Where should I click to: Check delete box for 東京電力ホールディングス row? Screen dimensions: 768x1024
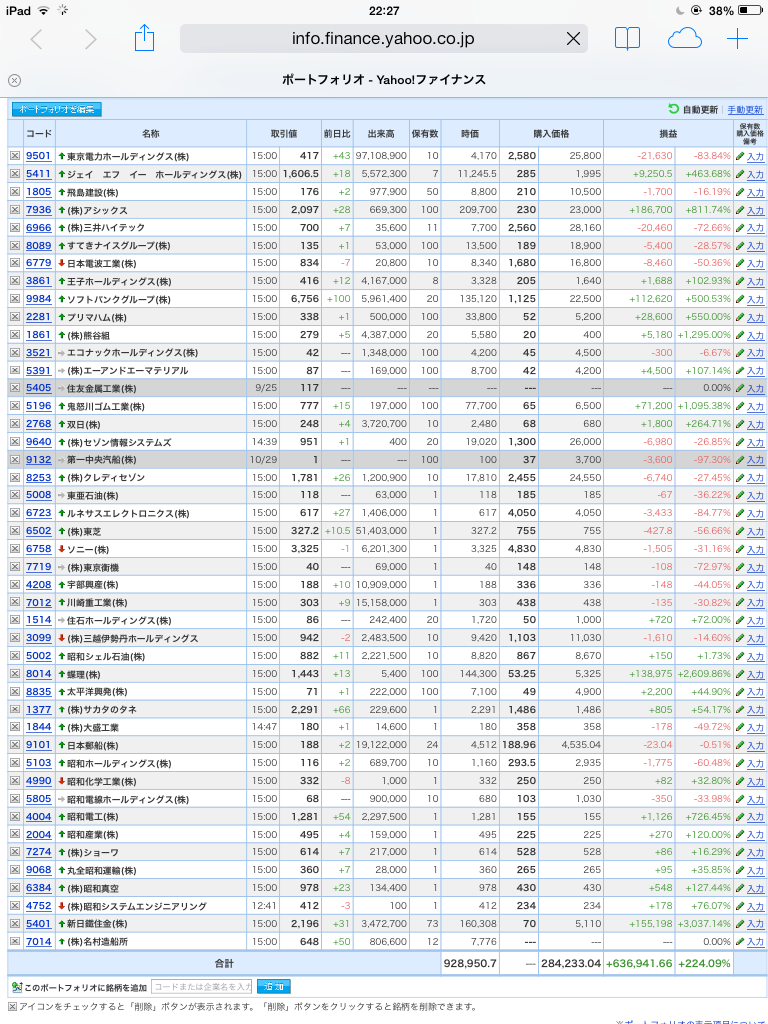tap(14, 156)
